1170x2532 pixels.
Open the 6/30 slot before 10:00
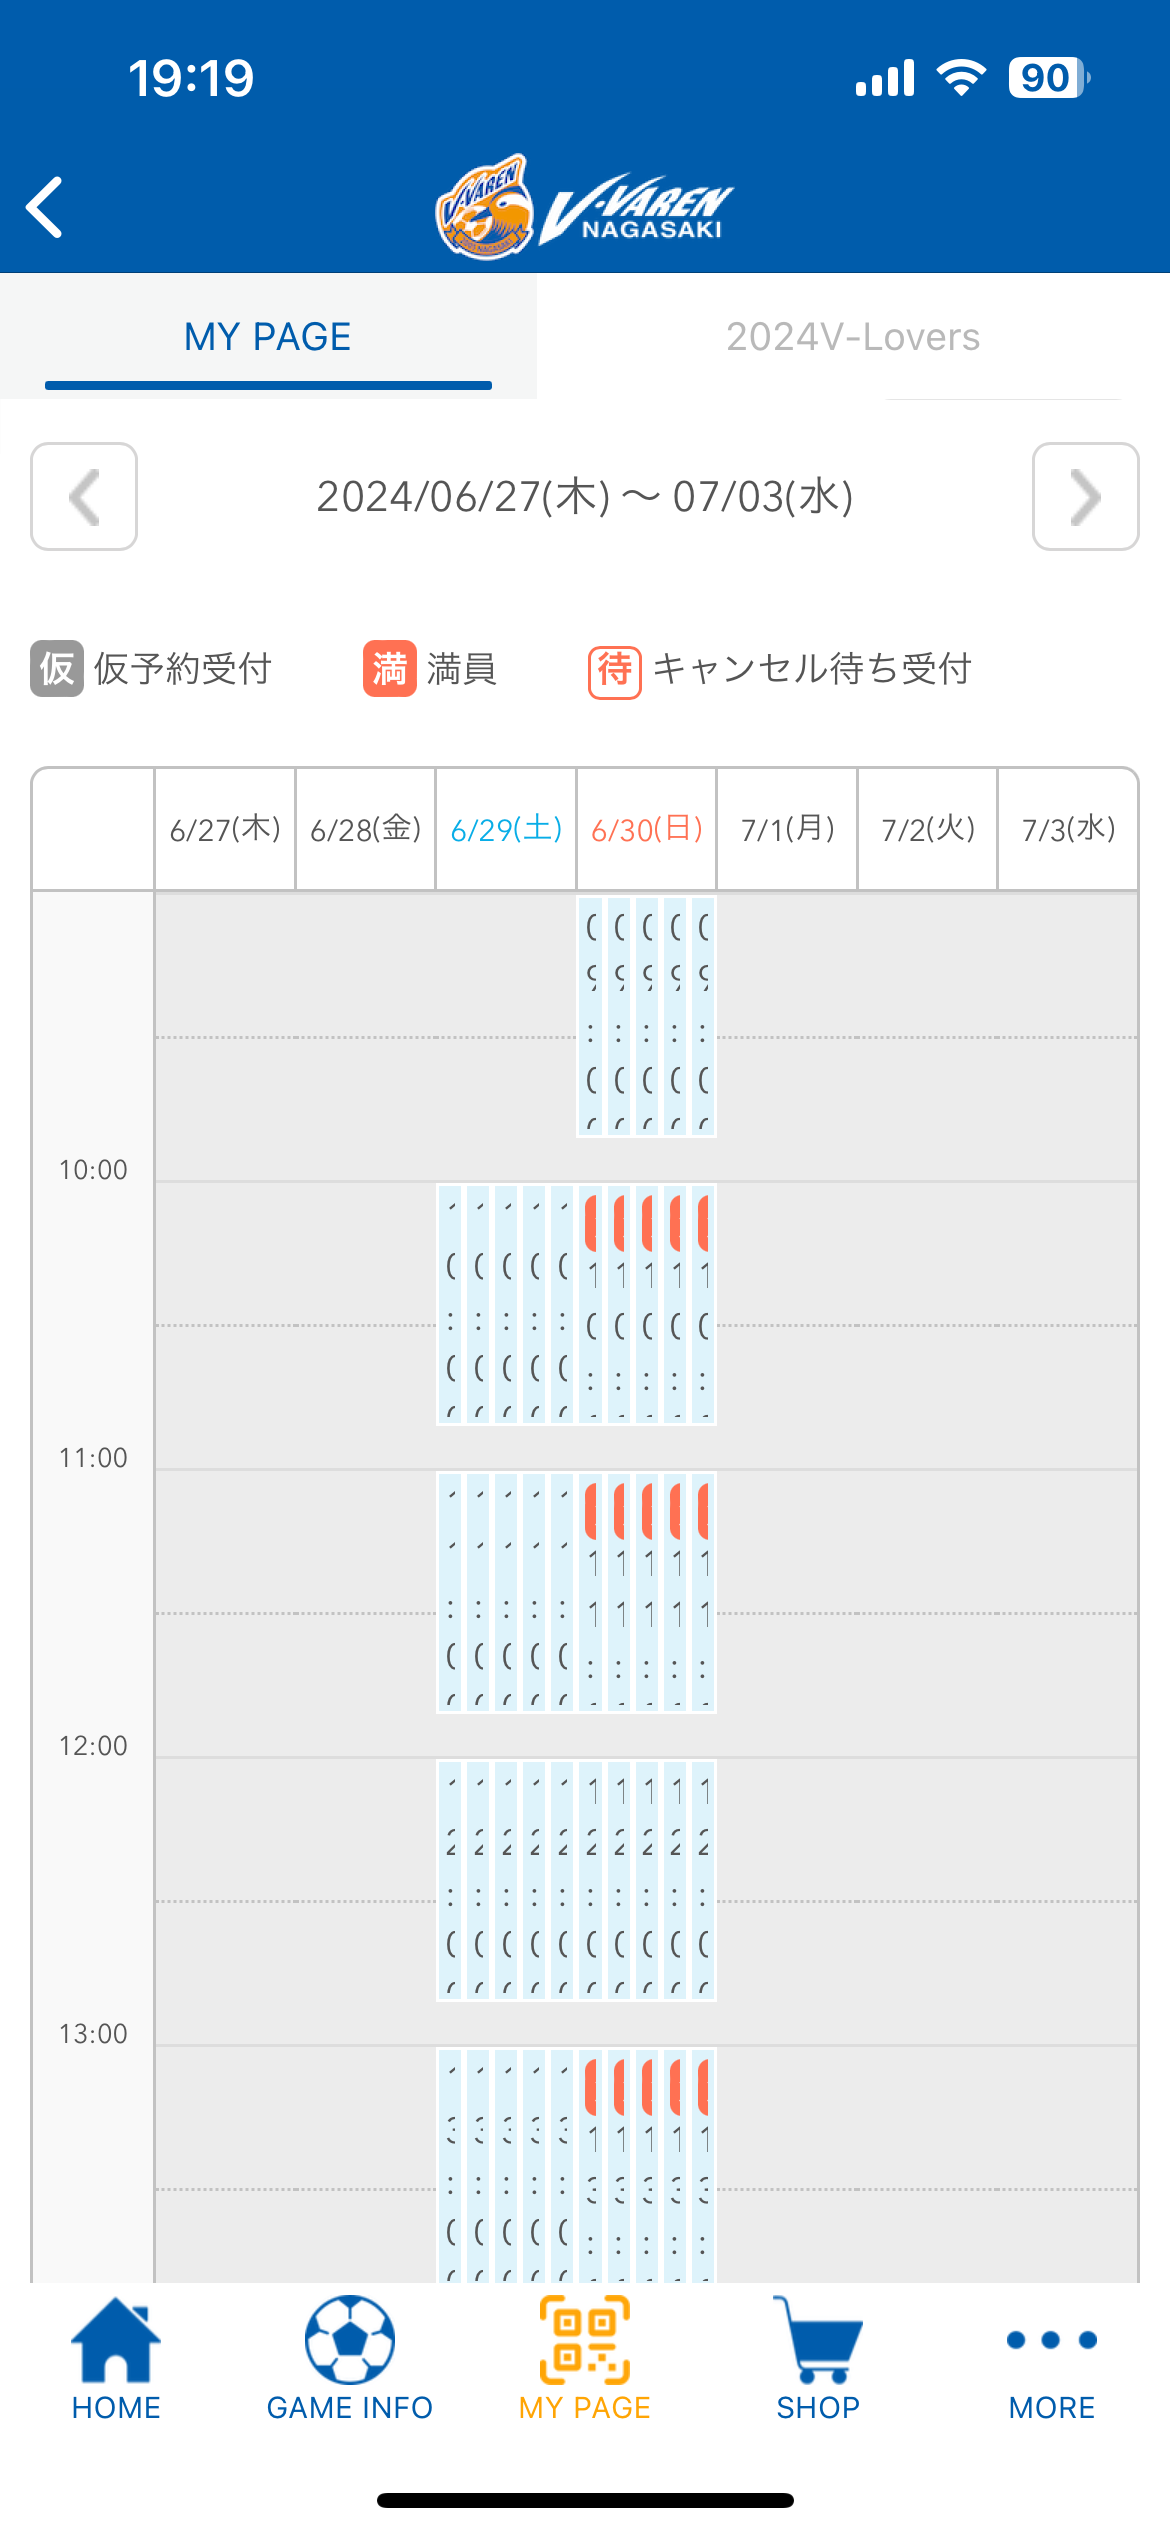tap(647, 1016)
